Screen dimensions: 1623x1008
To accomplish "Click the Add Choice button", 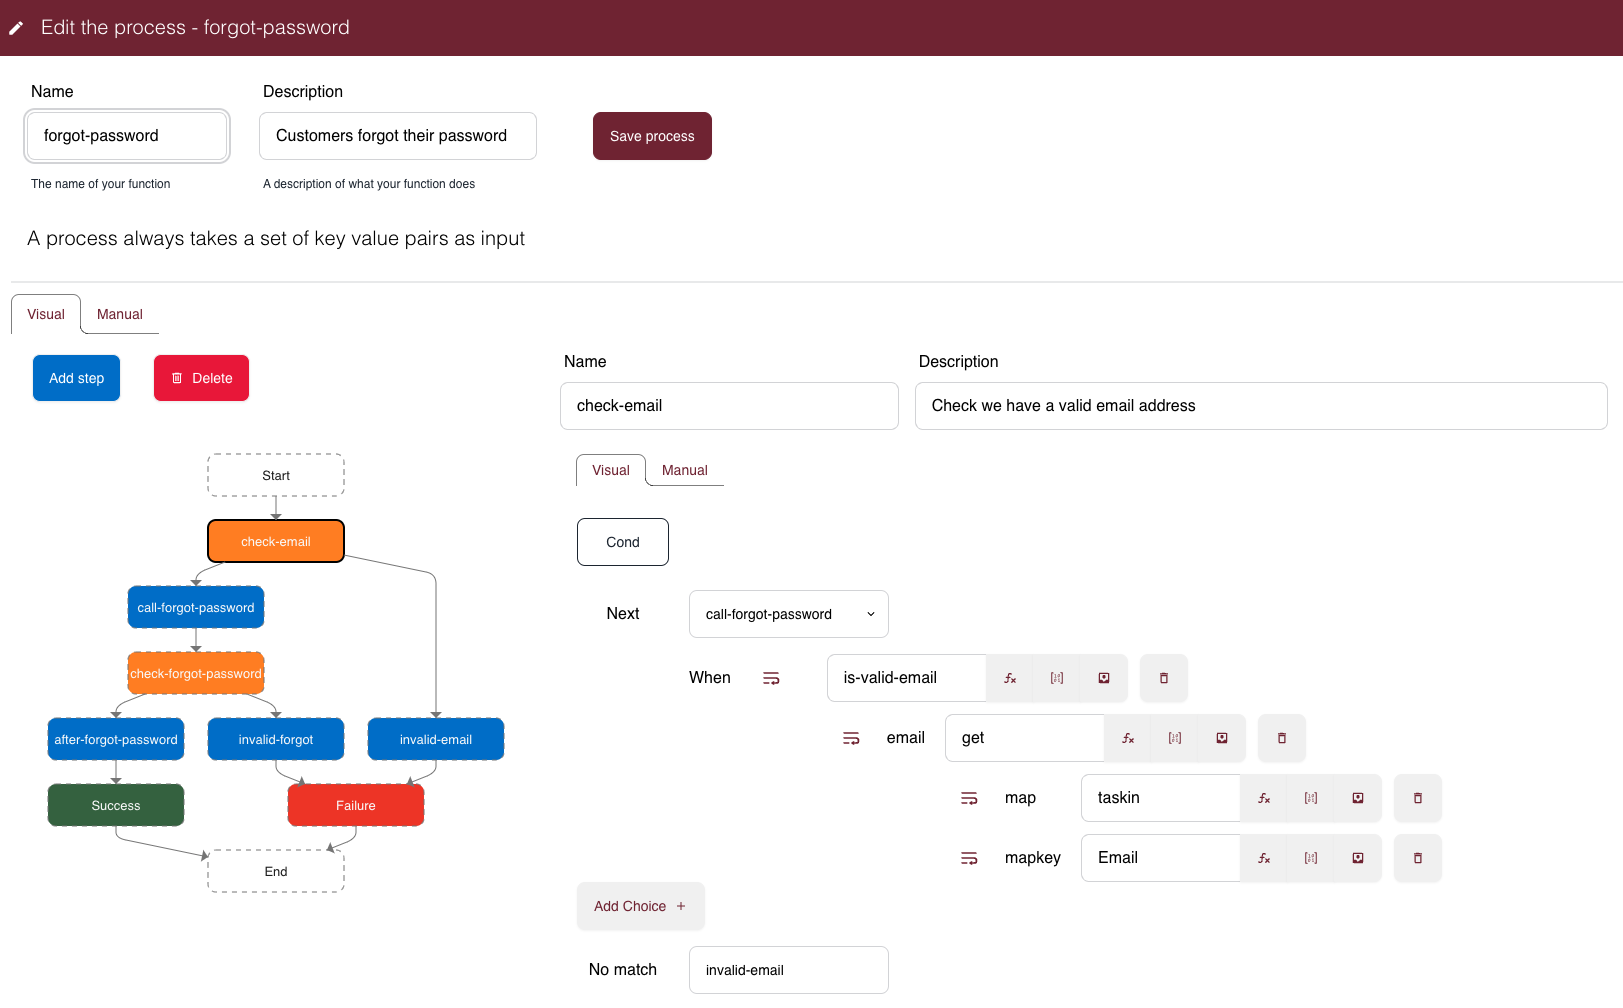I will 640,906.
